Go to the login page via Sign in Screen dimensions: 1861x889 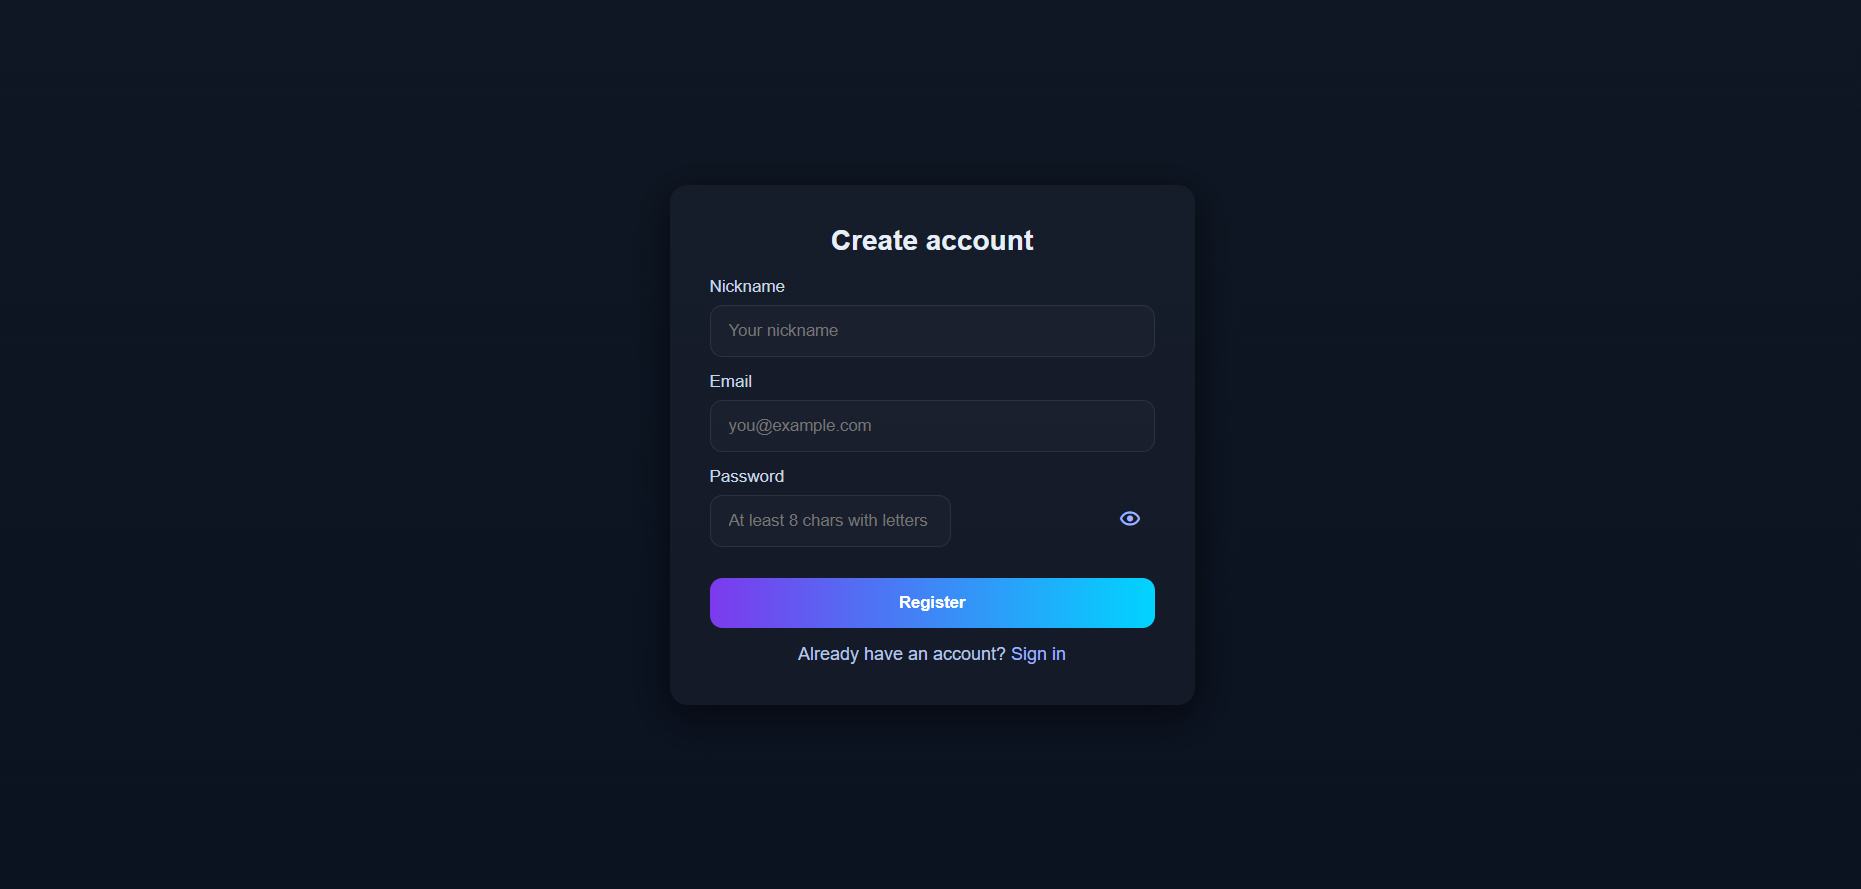tap(1038, 654)
